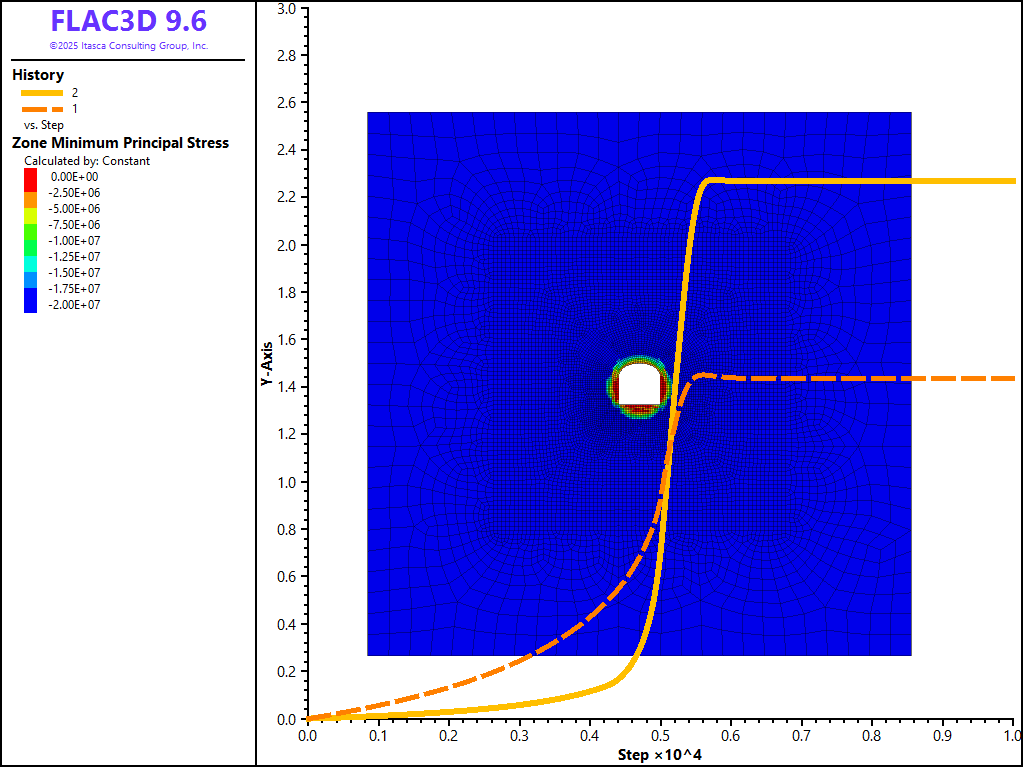The height and width of the screenshot is (768, 1024).
Task: Select the orange -2.50E+06 legend swatch
Action: (x=31, y=193)
